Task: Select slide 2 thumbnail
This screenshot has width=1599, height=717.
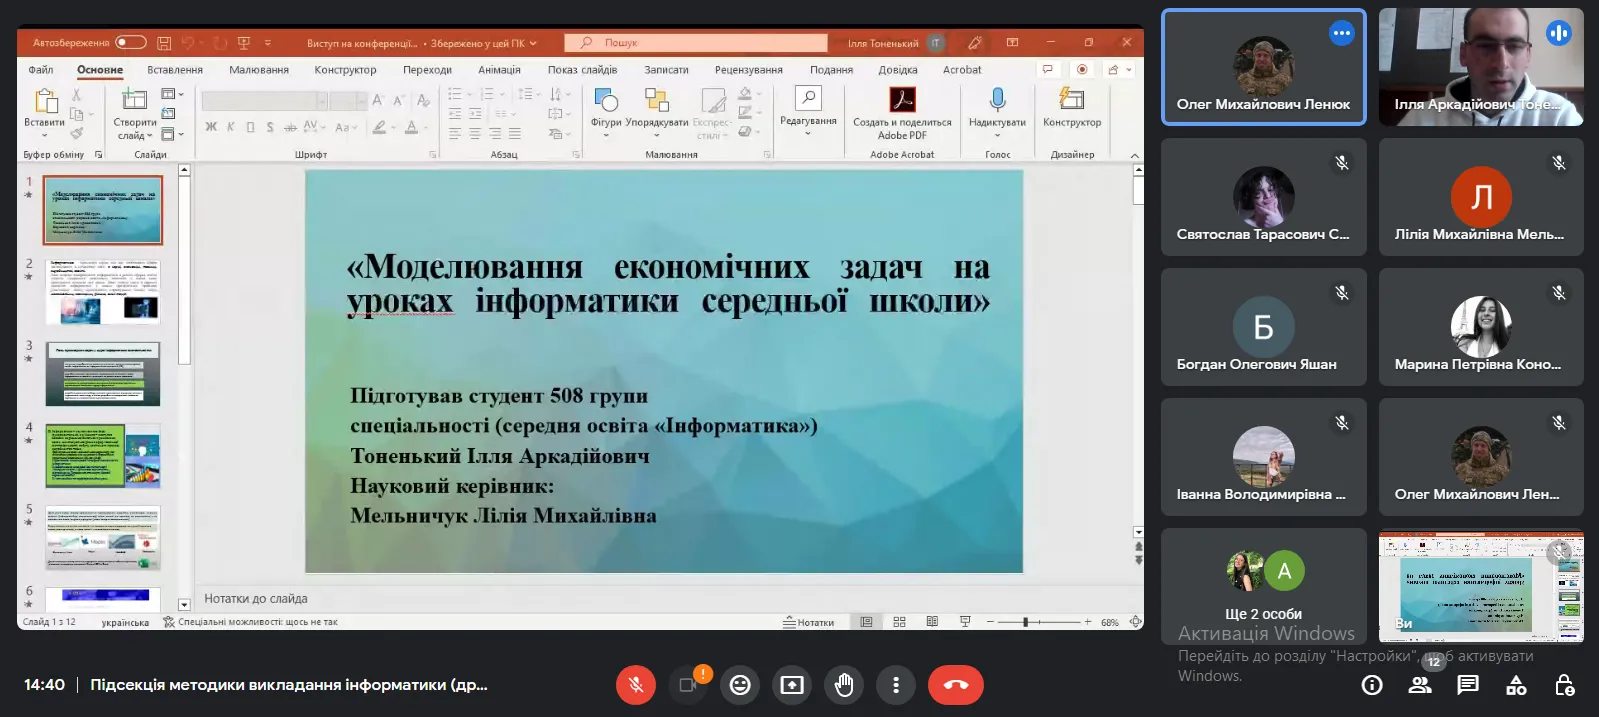Action: coord(103,293)
